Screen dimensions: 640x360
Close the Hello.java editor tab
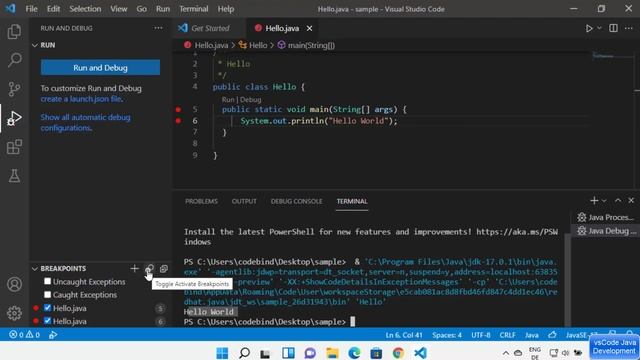point(309,28)
